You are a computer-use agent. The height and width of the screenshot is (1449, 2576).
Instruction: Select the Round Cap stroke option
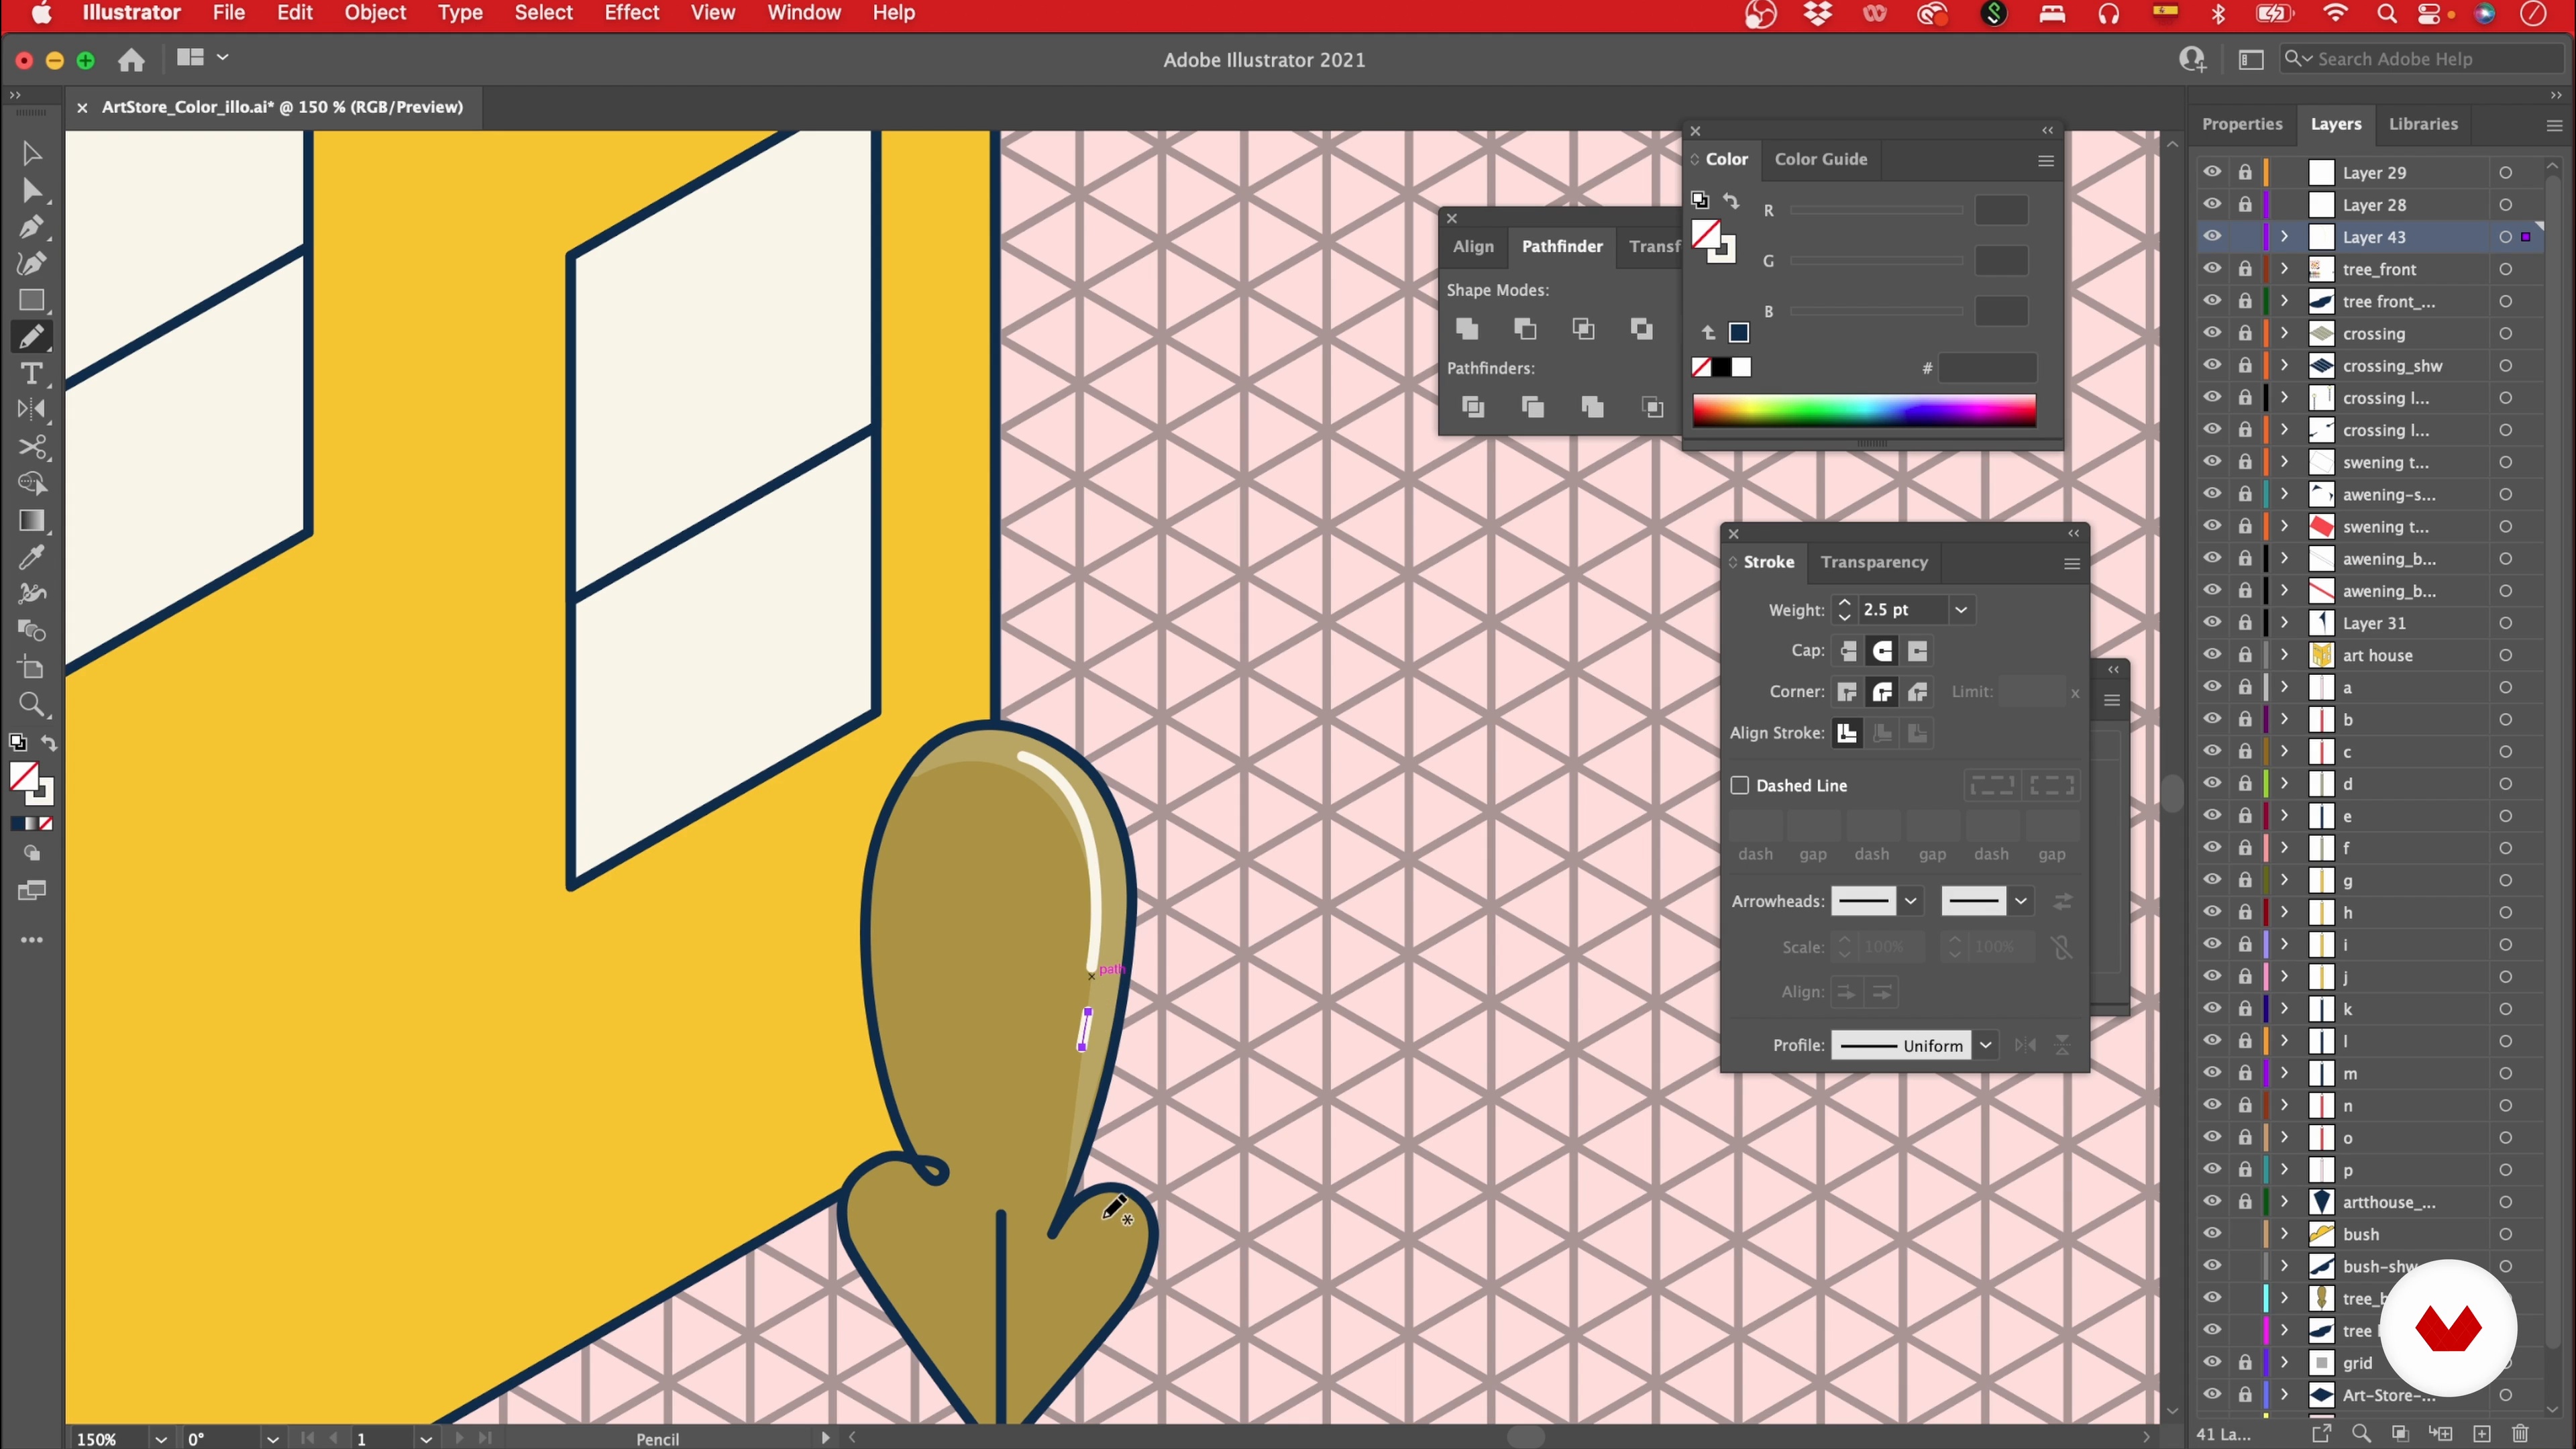point(1882,652)
